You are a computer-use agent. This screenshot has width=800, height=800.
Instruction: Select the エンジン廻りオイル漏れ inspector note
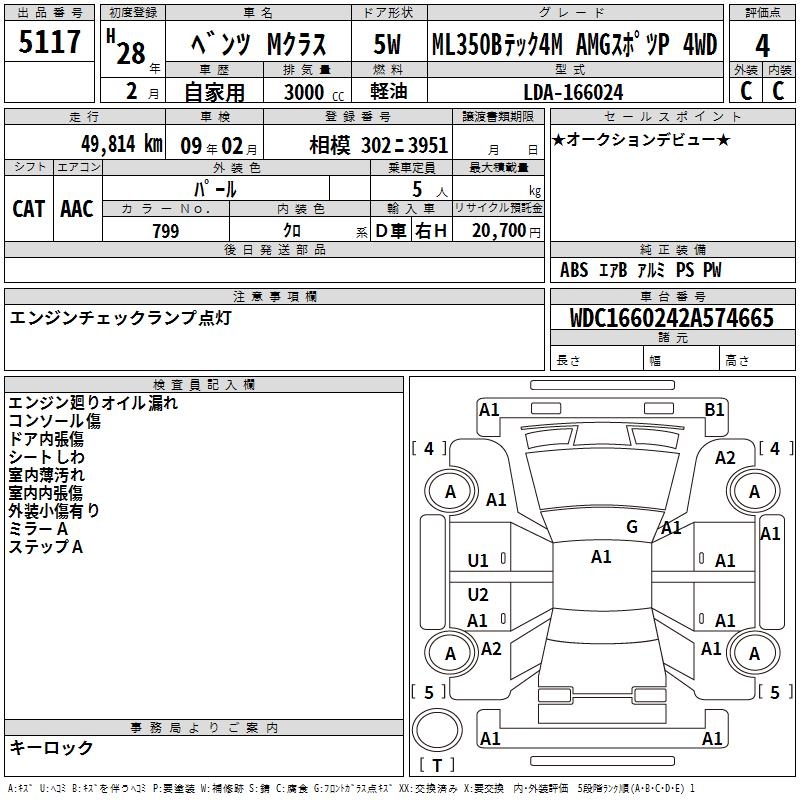coord(93,403)
